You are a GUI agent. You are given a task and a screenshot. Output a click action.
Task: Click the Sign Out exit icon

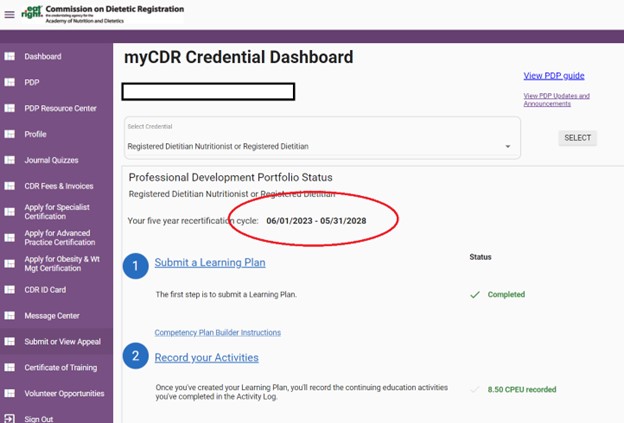click(10, 419)
